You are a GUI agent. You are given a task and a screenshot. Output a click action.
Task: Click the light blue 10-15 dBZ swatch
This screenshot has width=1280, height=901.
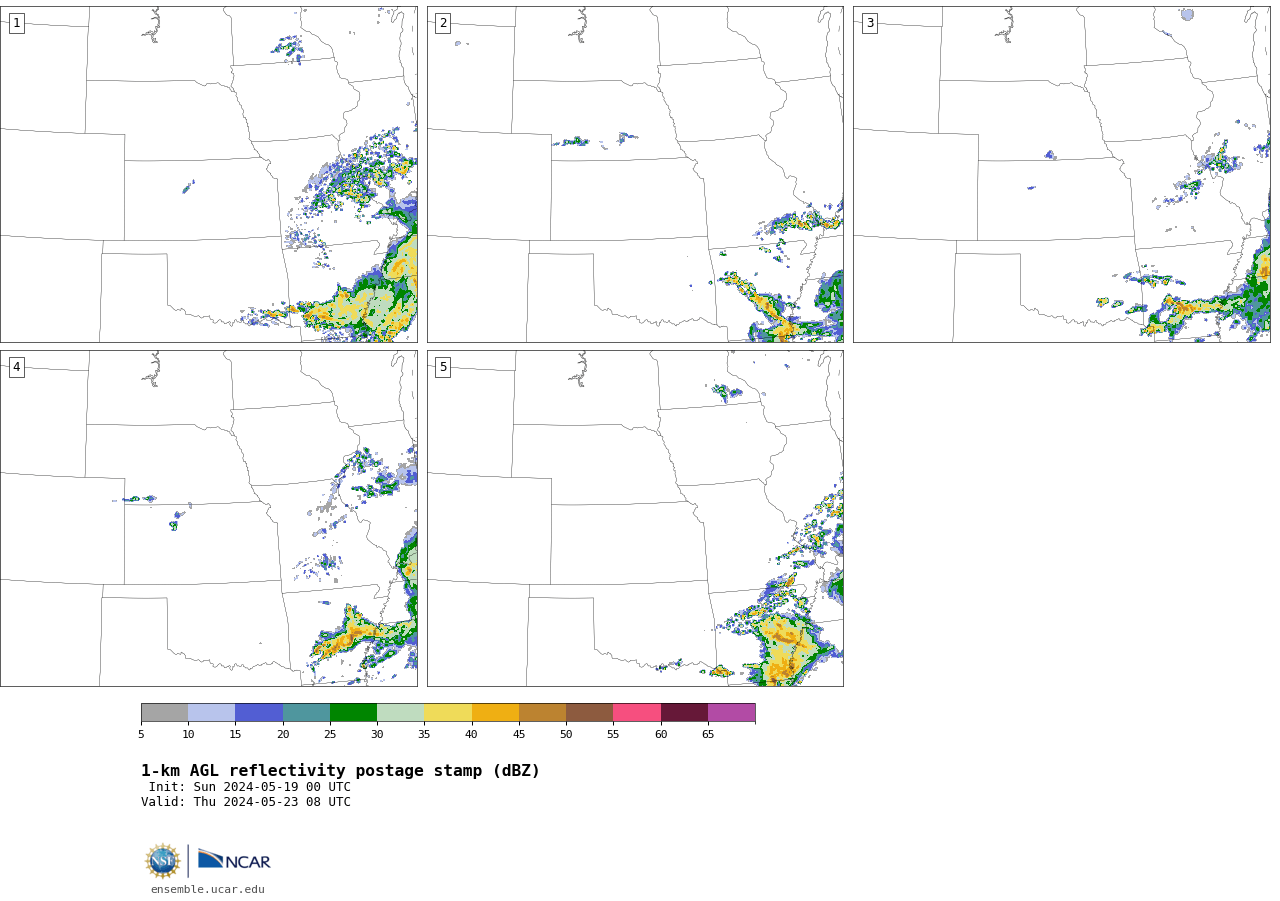[x=212, y=713]
